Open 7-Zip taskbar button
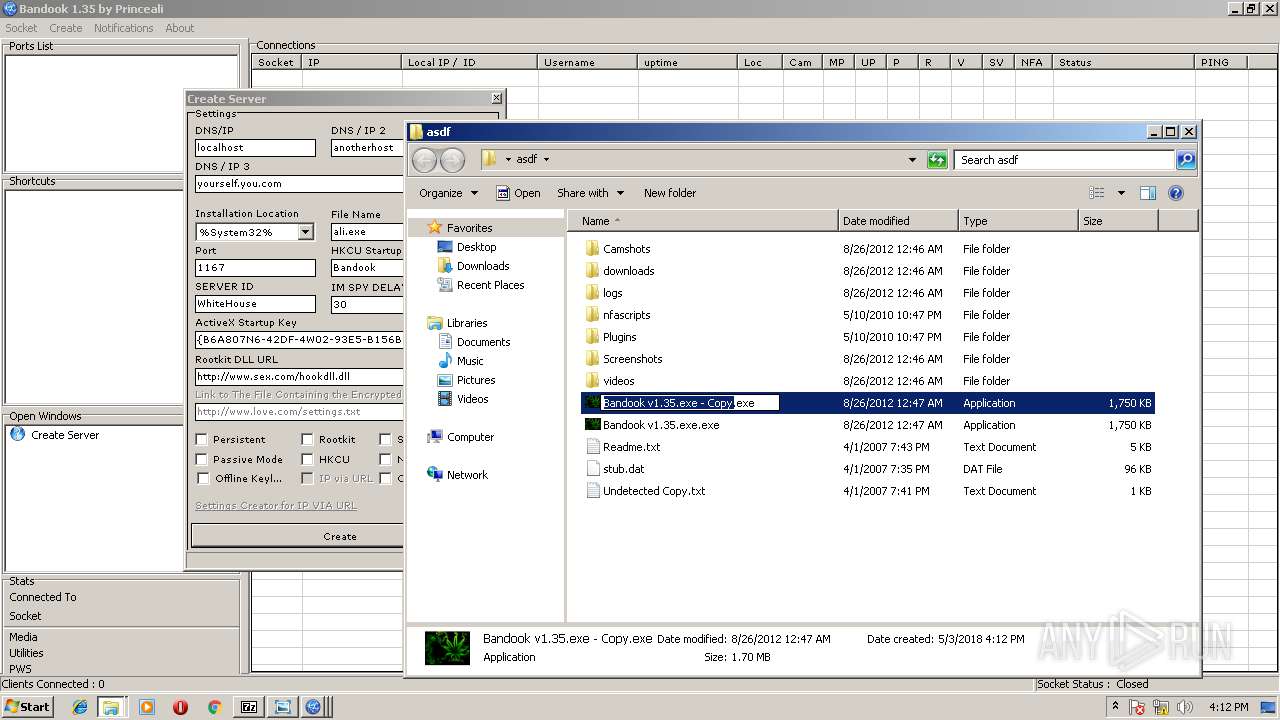Screen dimensions: 1280x720 coord(249,707)
